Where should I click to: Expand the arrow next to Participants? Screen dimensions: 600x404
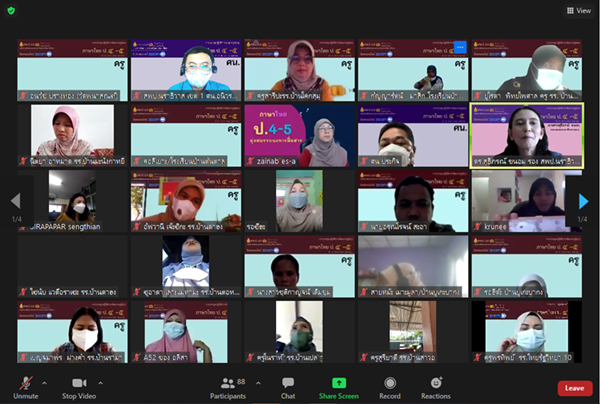[x=257, y=381]
